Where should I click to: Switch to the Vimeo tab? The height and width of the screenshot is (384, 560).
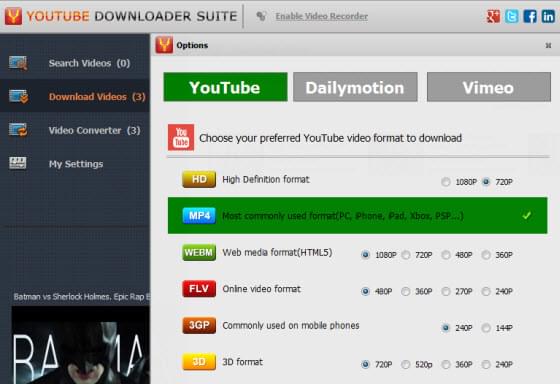point(489,87)
